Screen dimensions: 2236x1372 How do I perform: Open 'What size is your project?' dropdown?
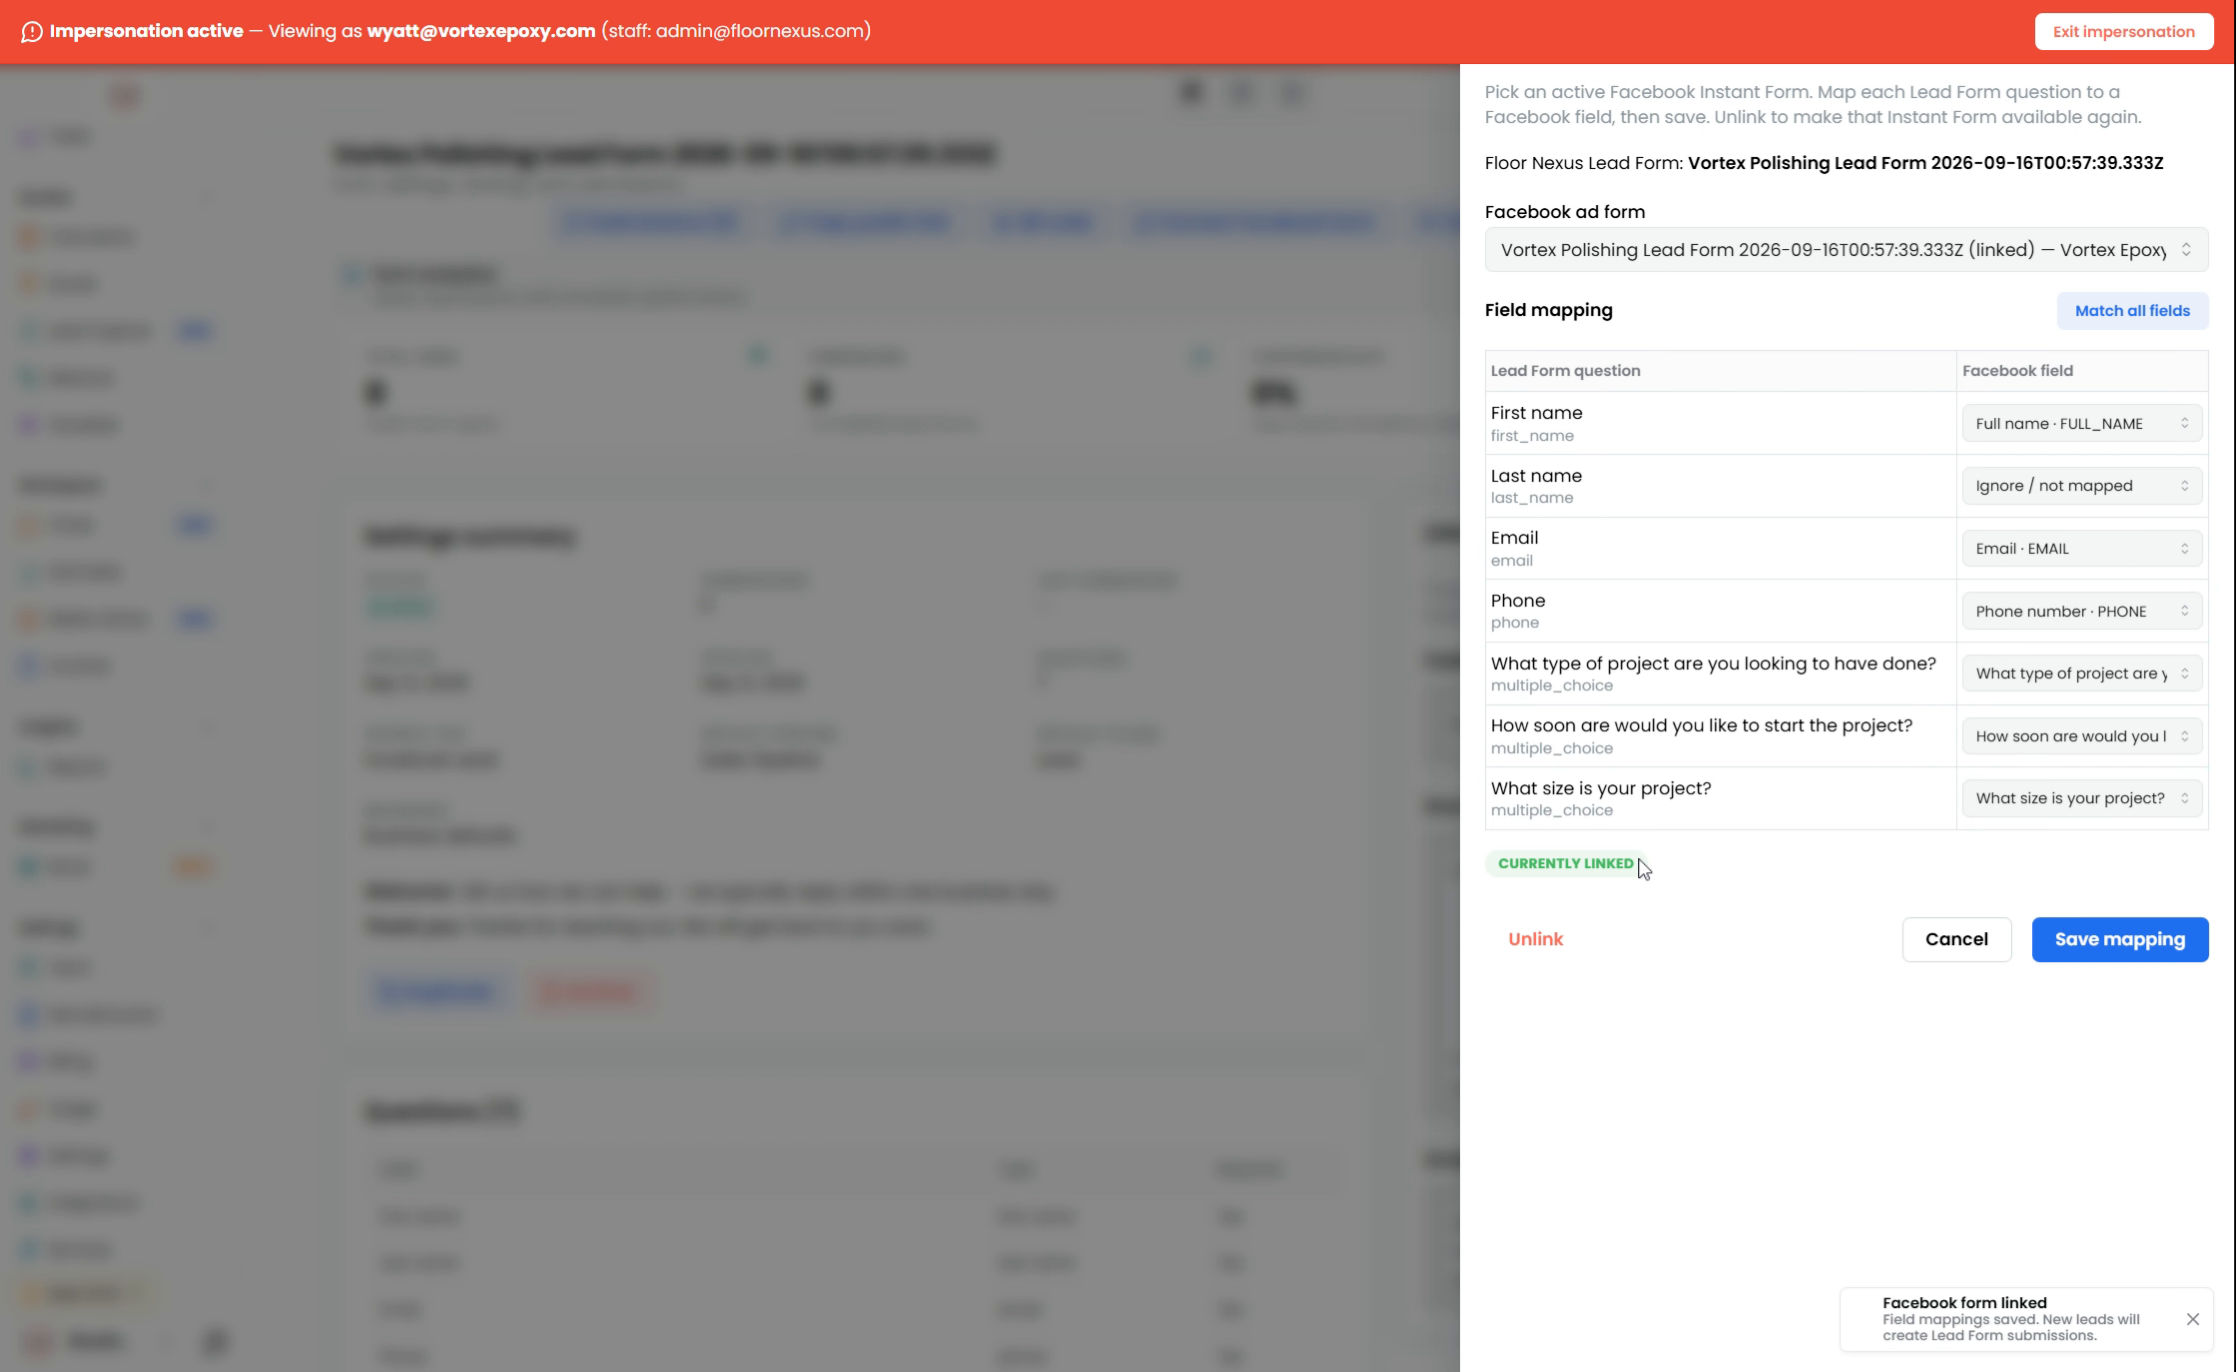click(x=2082, y=798)
